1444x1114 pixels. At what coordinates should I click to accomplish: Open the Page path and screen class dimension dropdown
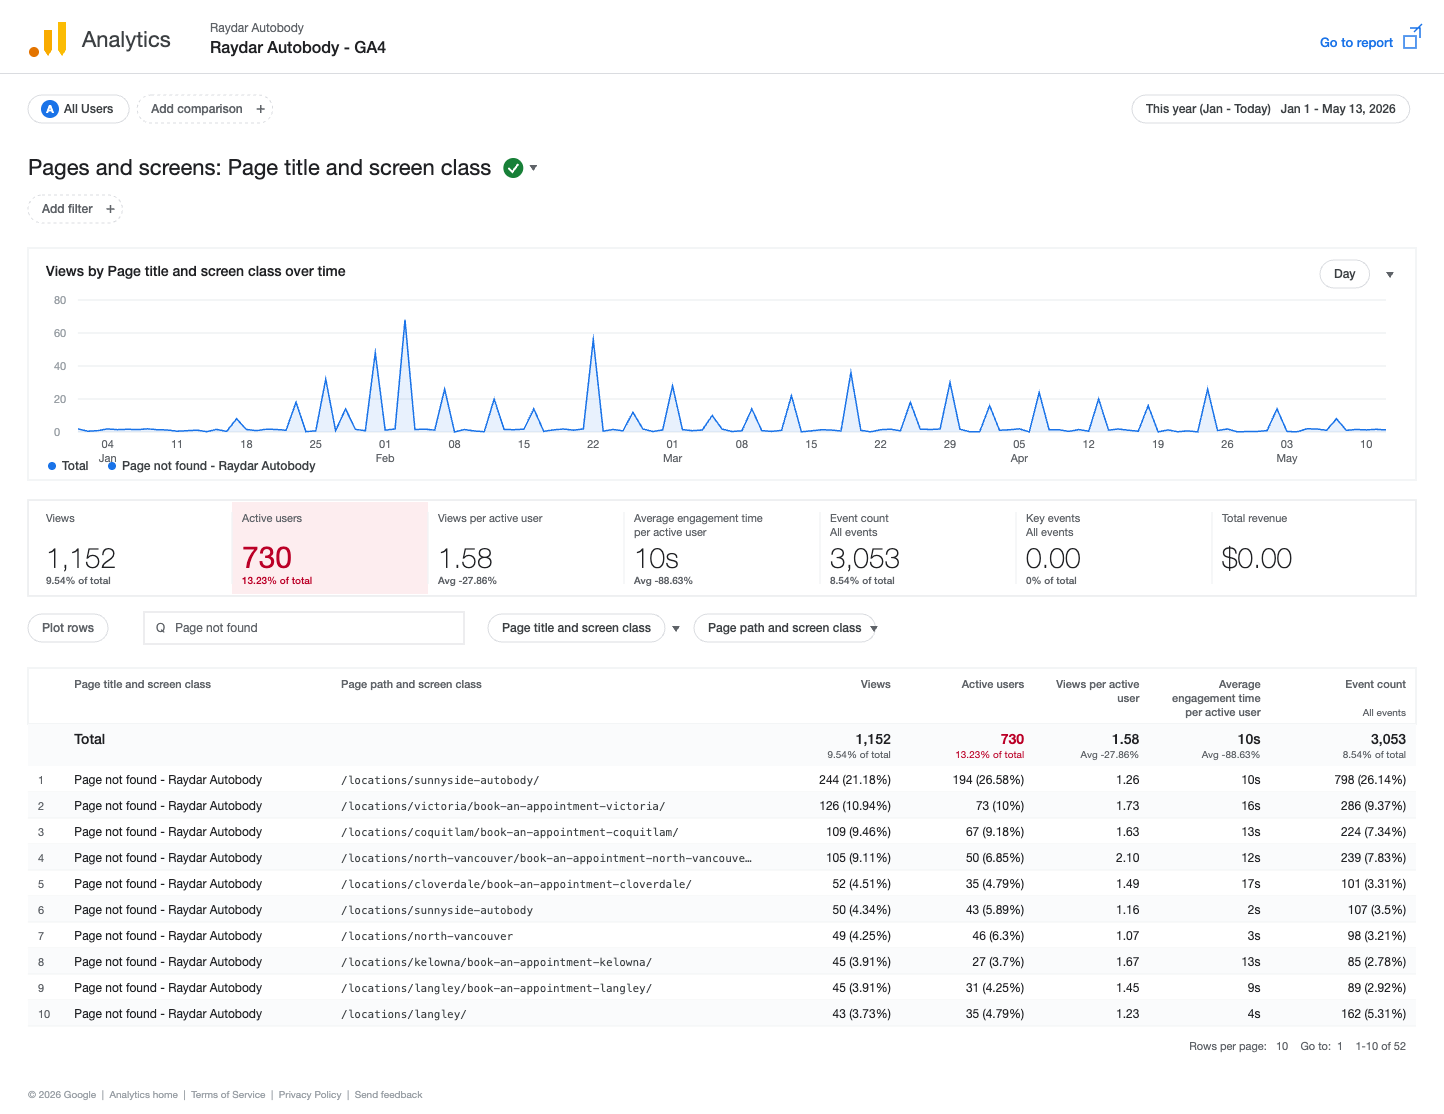pyautogui.click(x=784, y=628)
